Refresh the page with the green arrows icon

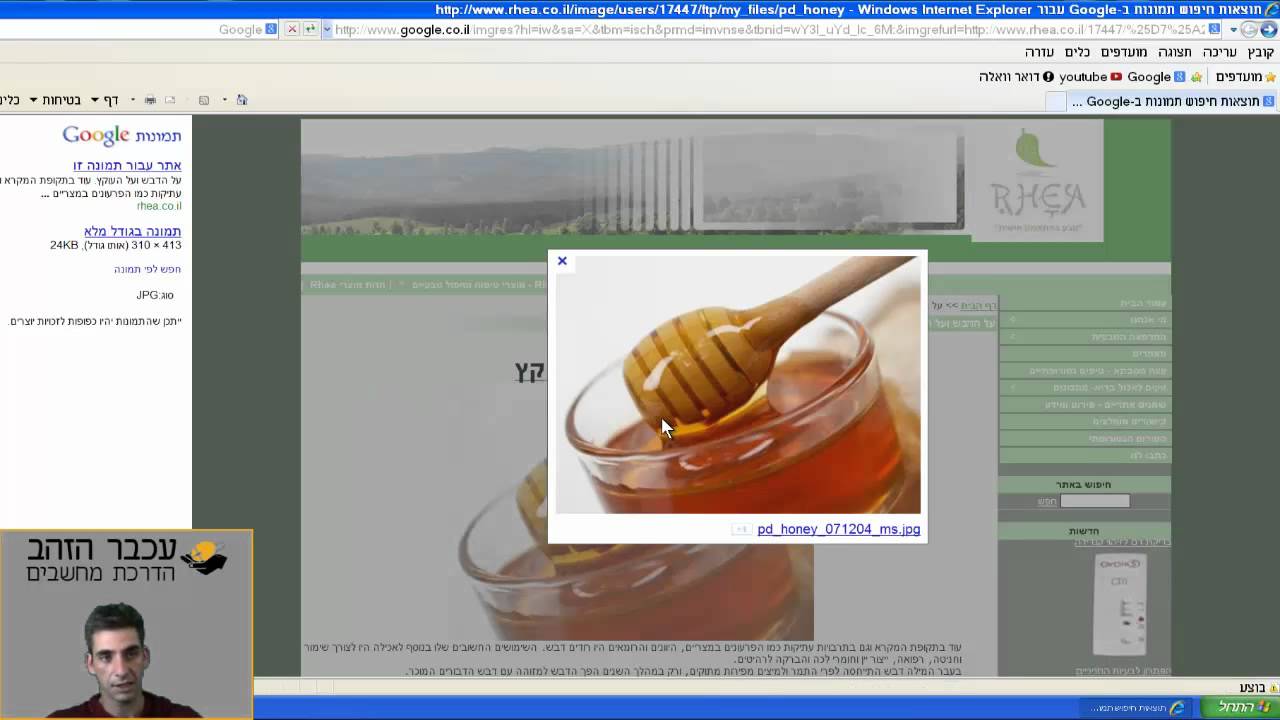pos(310,29)
